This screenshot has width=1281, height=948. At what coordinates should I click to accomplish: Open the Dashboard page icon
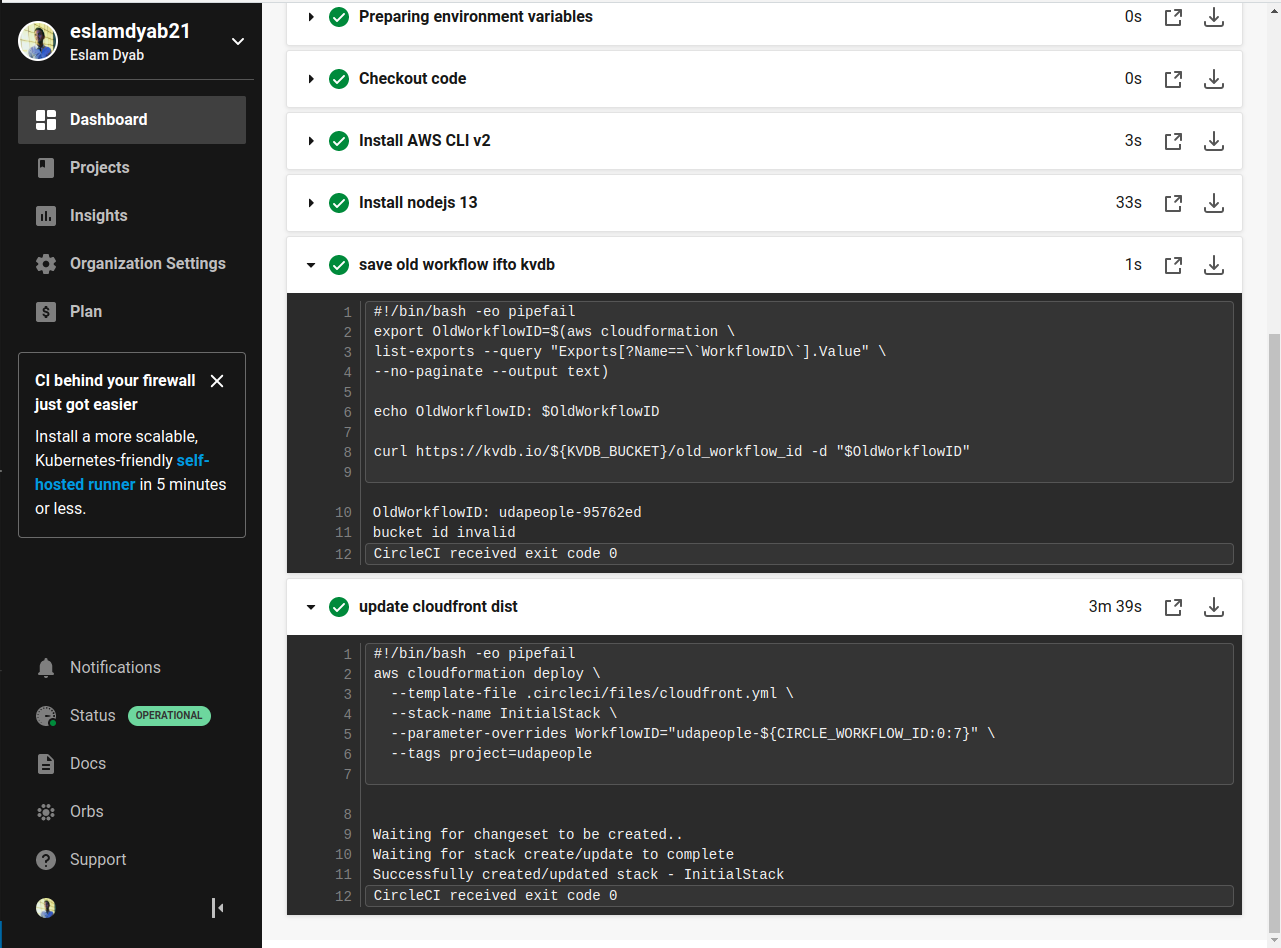tap(46, 120)
